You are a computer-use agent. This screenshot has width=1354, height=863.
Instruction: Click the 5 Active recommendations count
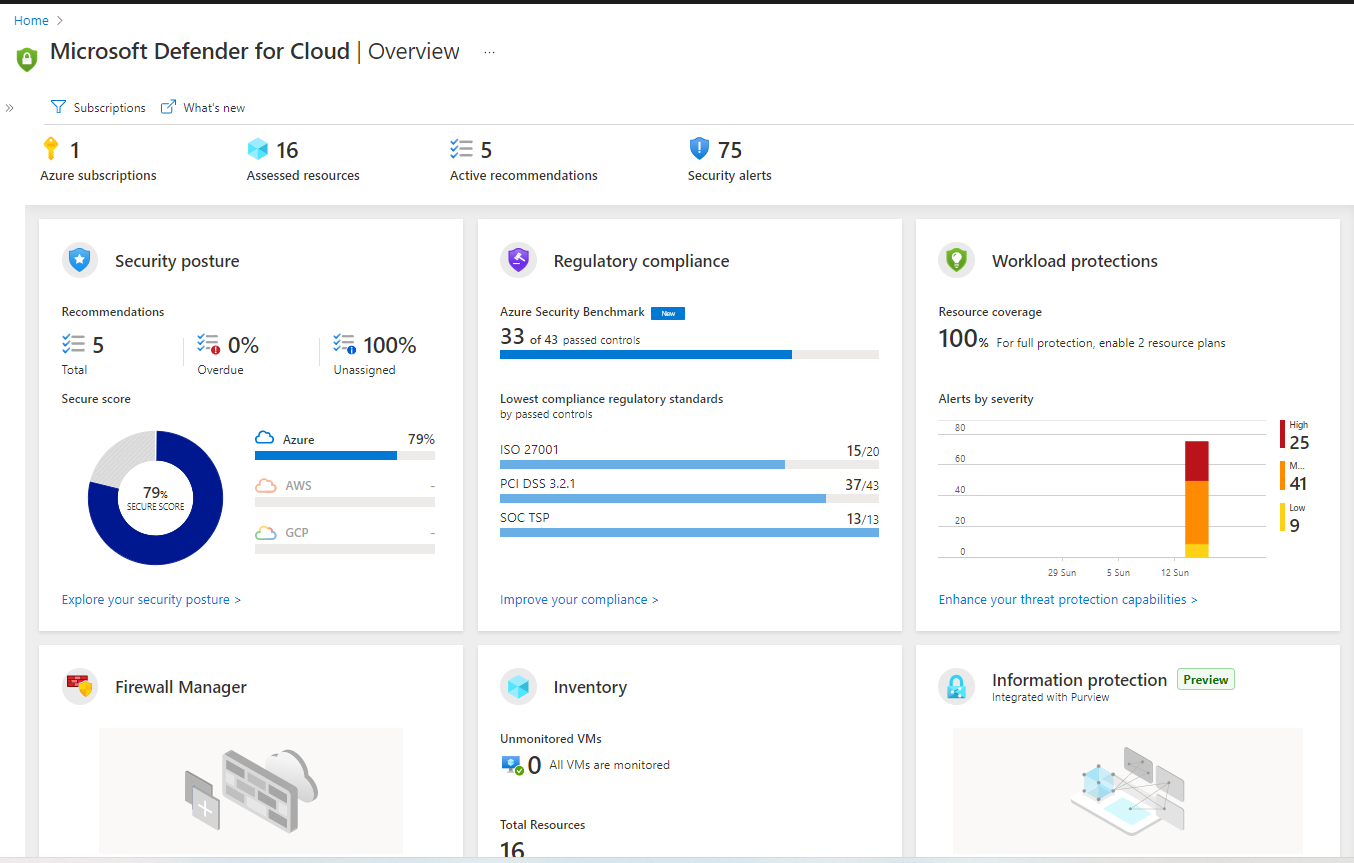tap(486, 150)
